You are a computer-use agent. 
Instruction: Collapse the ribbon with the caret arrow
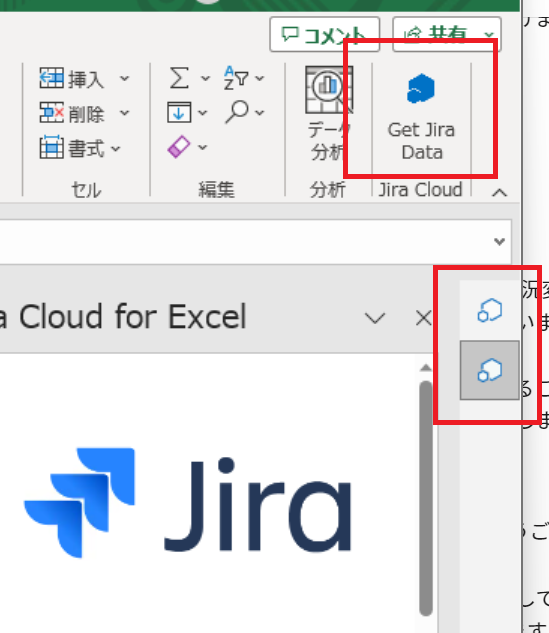[500, 192]
